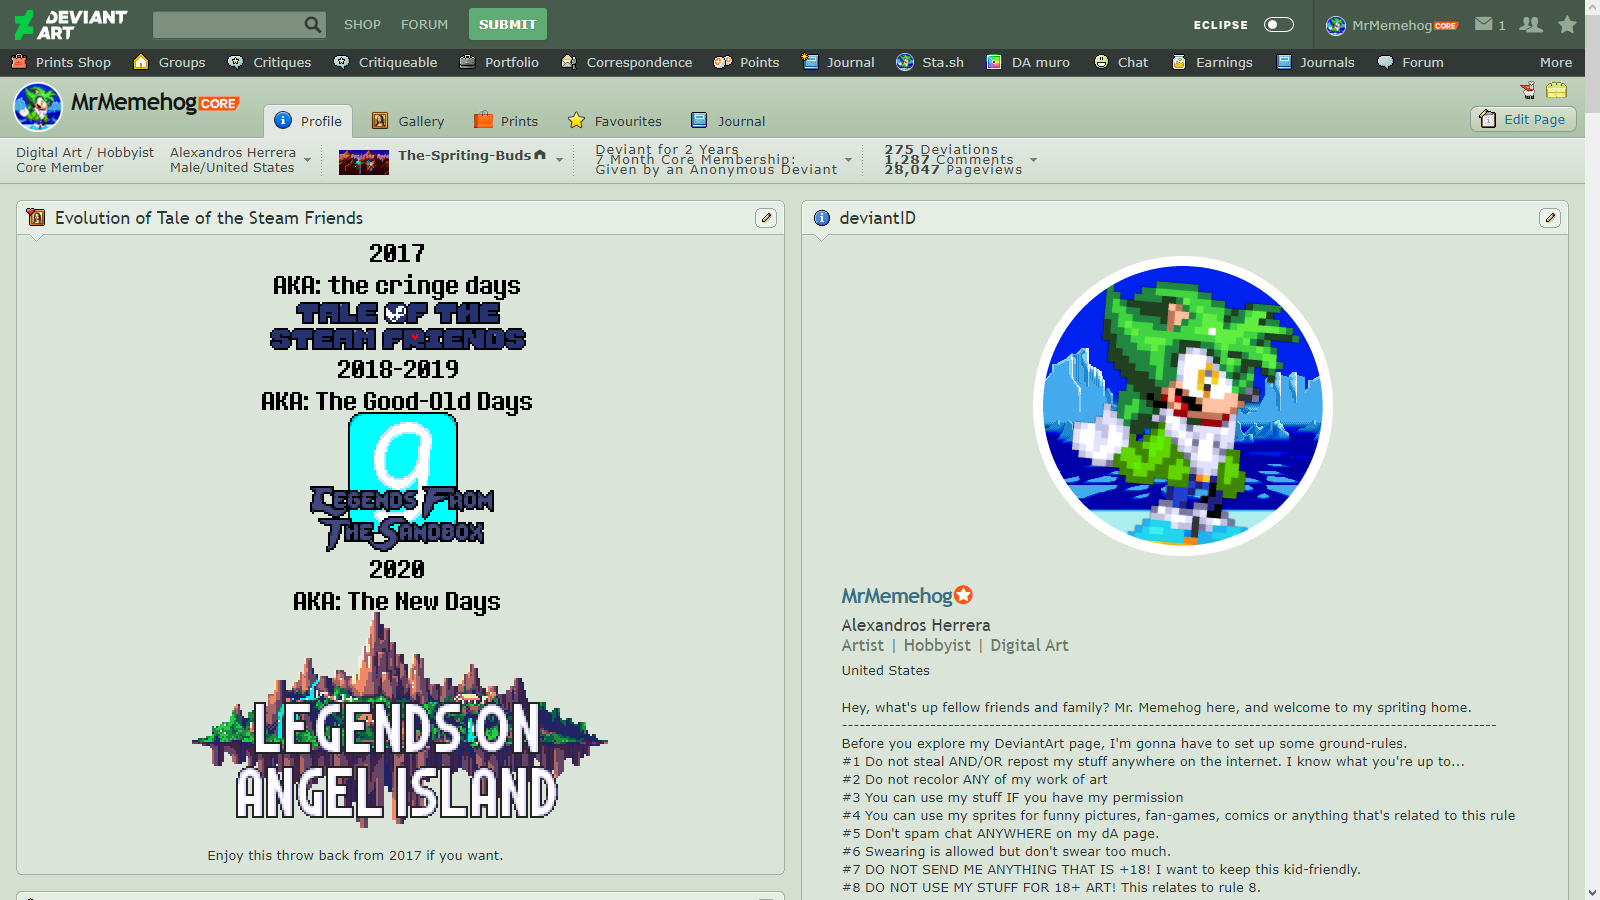The image size is (1600, 900).
Task: Switch to the Gallery tab
Action: (x=408, y=121)
